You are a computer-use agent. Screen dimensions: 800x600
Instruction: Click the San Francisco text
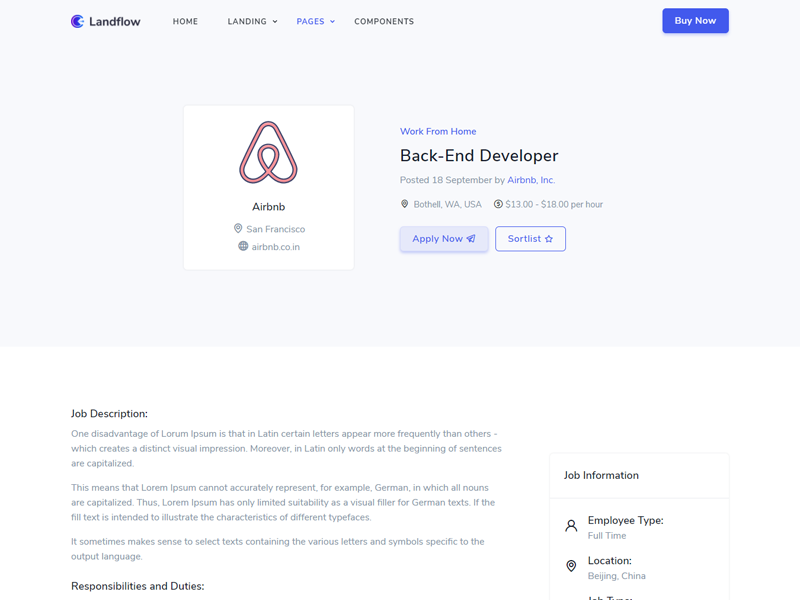(x=276, y=229)
